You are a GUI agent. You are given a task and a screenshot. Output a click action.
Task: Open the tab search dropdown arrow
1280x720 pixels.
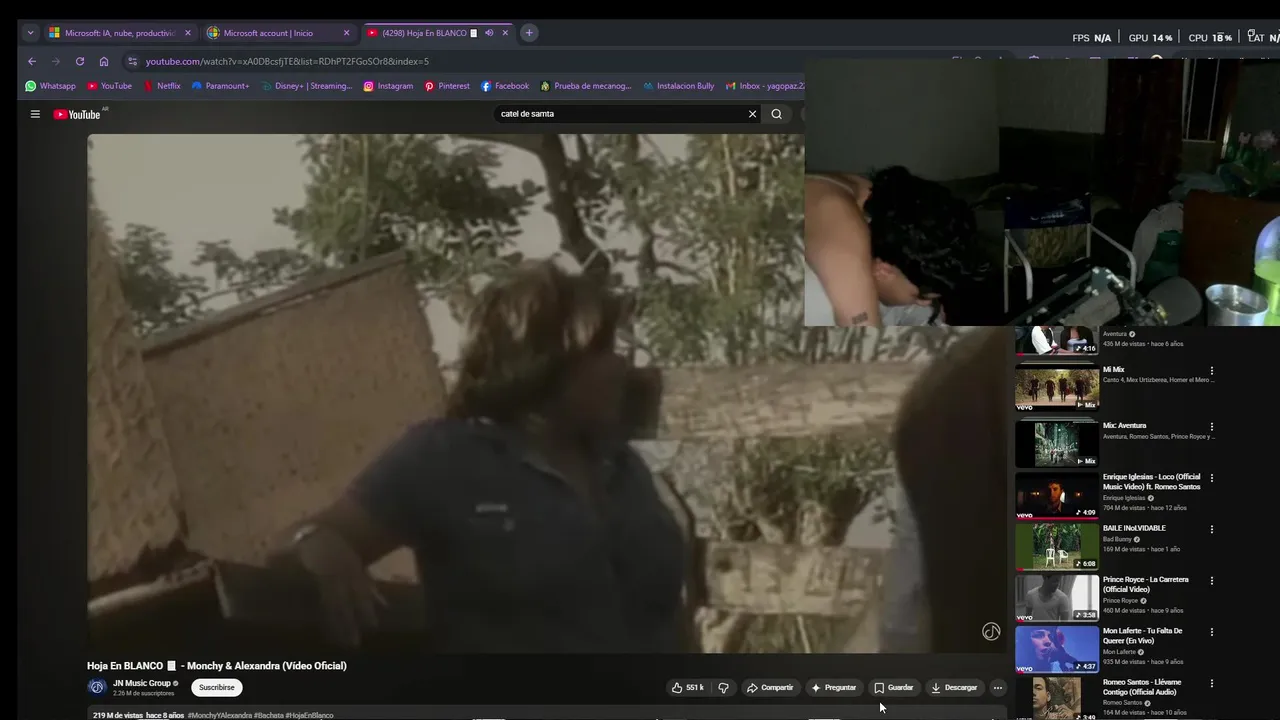click(x=30, y=33)
